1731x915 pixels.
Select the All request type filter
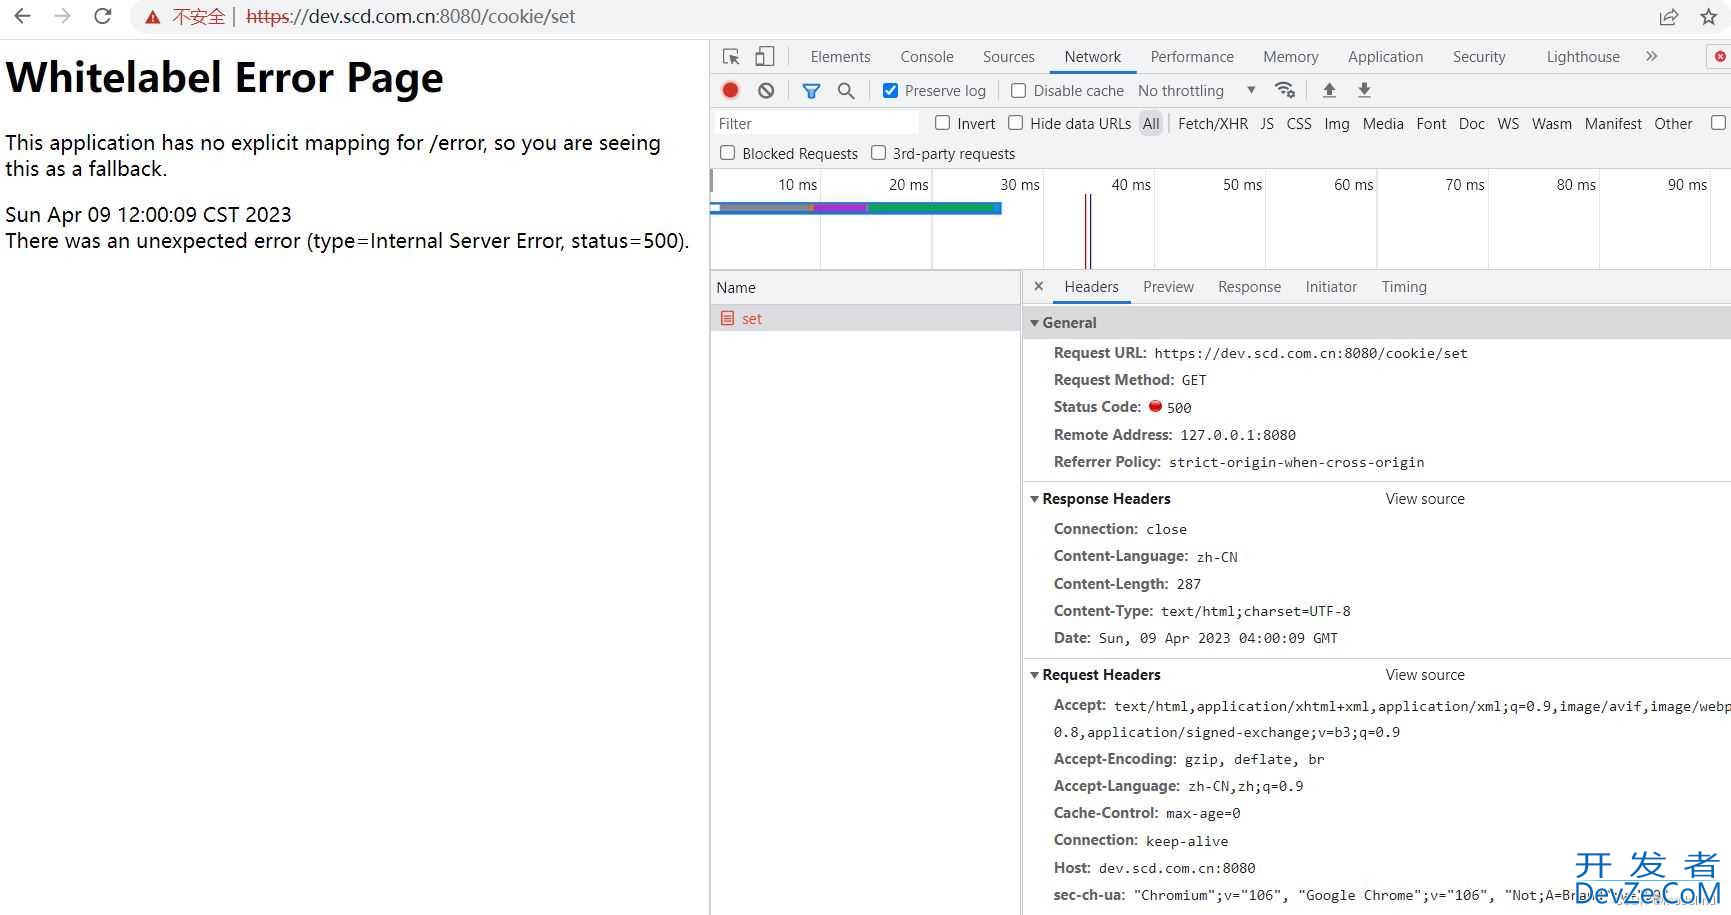(x=1151, y=123)
